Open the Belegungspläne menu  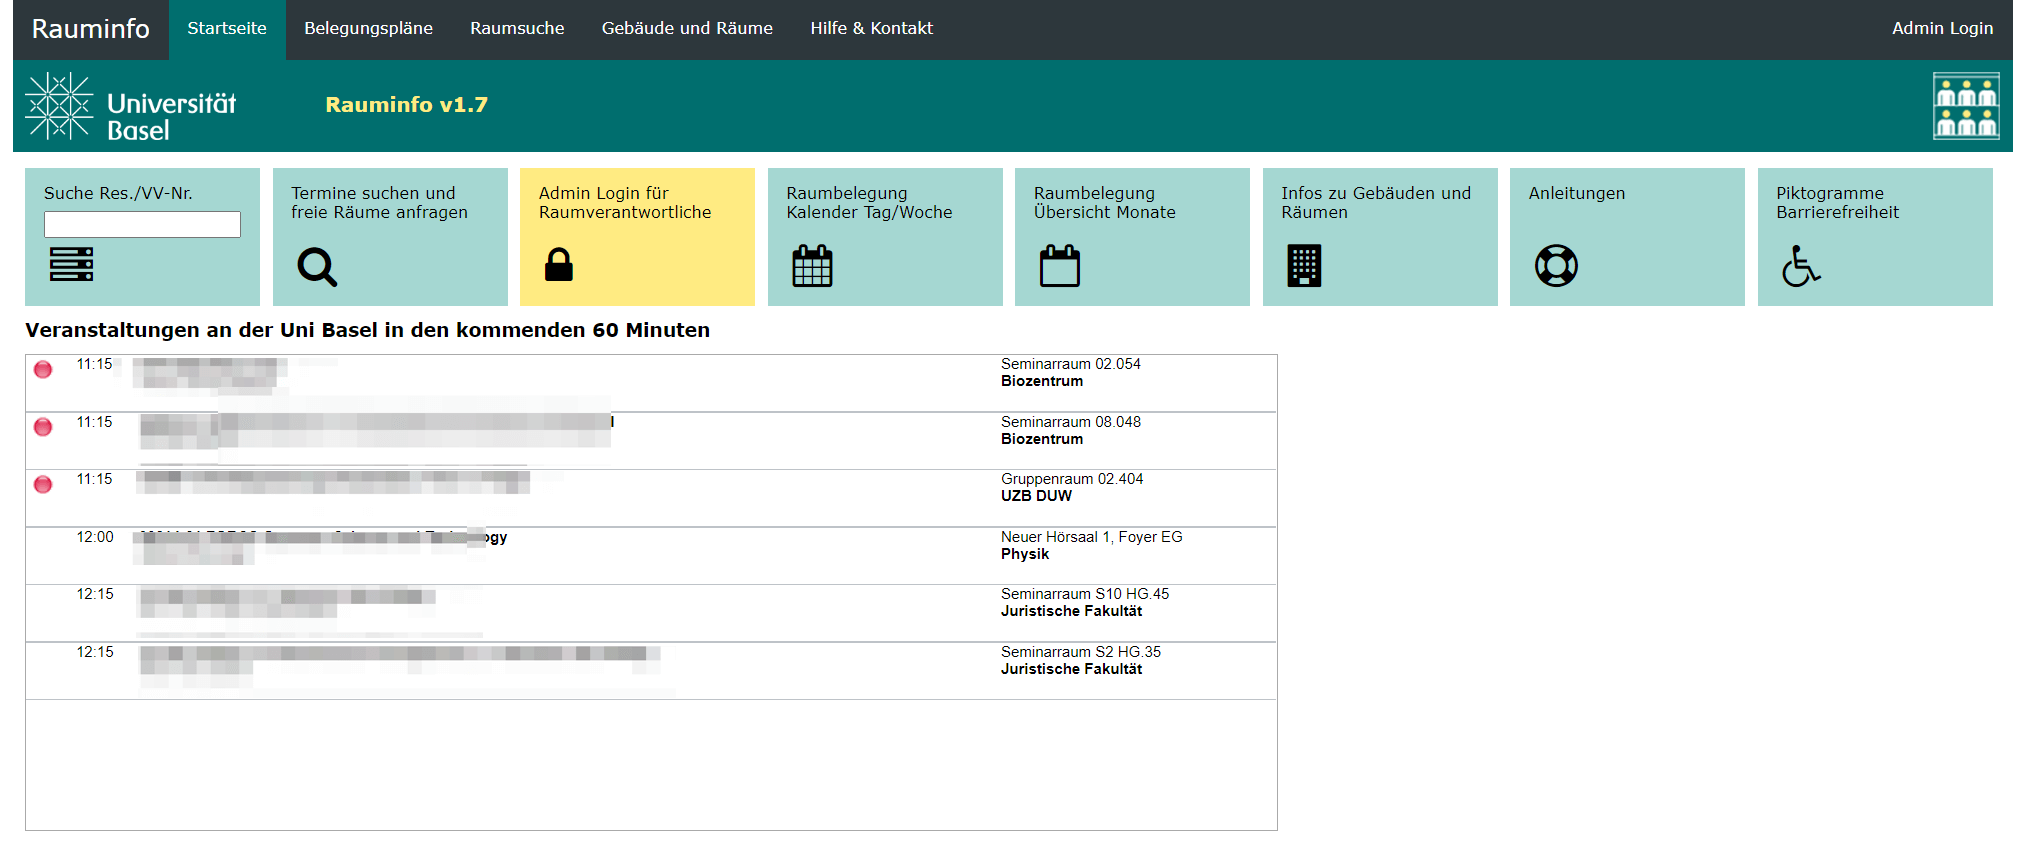368,29
